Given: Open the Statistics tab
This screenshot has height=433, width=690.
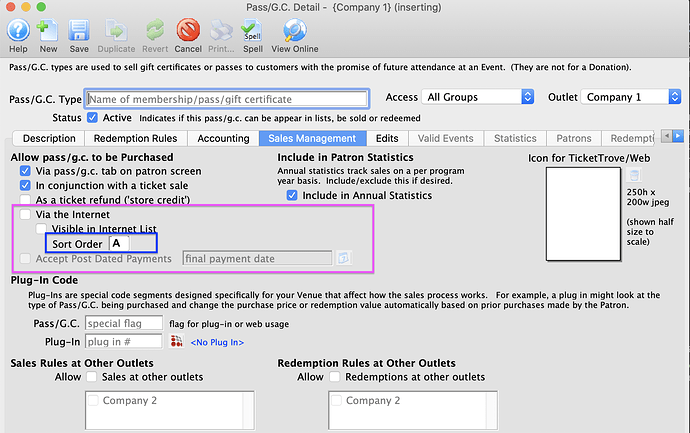Looking at the screenshot, I should pyautogui.click(x=515, y=138).
